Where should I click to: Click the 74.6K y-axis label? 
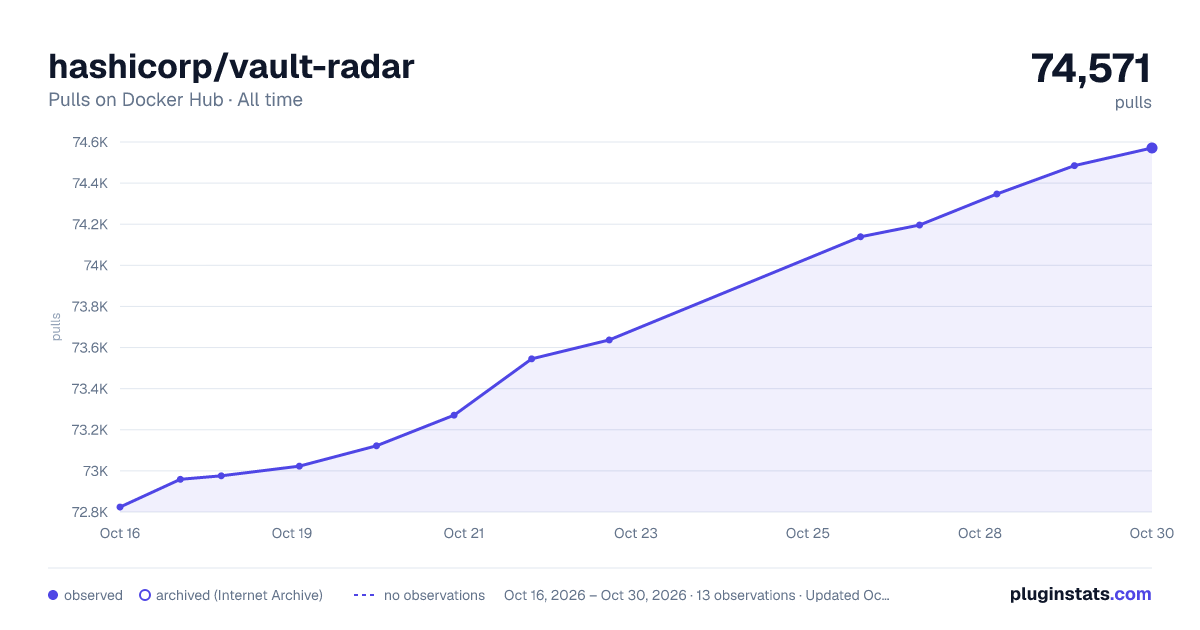[90, 142]
